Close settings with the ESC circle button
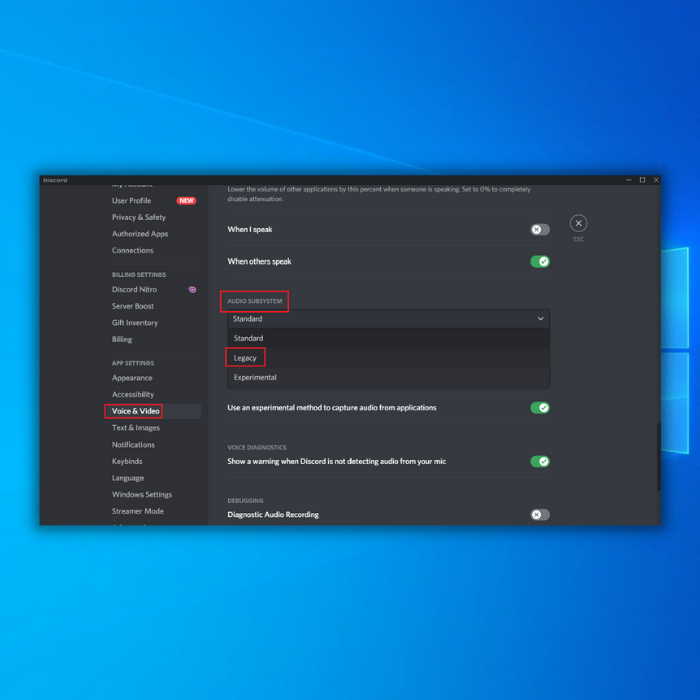The image size is (700, 700). coord(578,223)
